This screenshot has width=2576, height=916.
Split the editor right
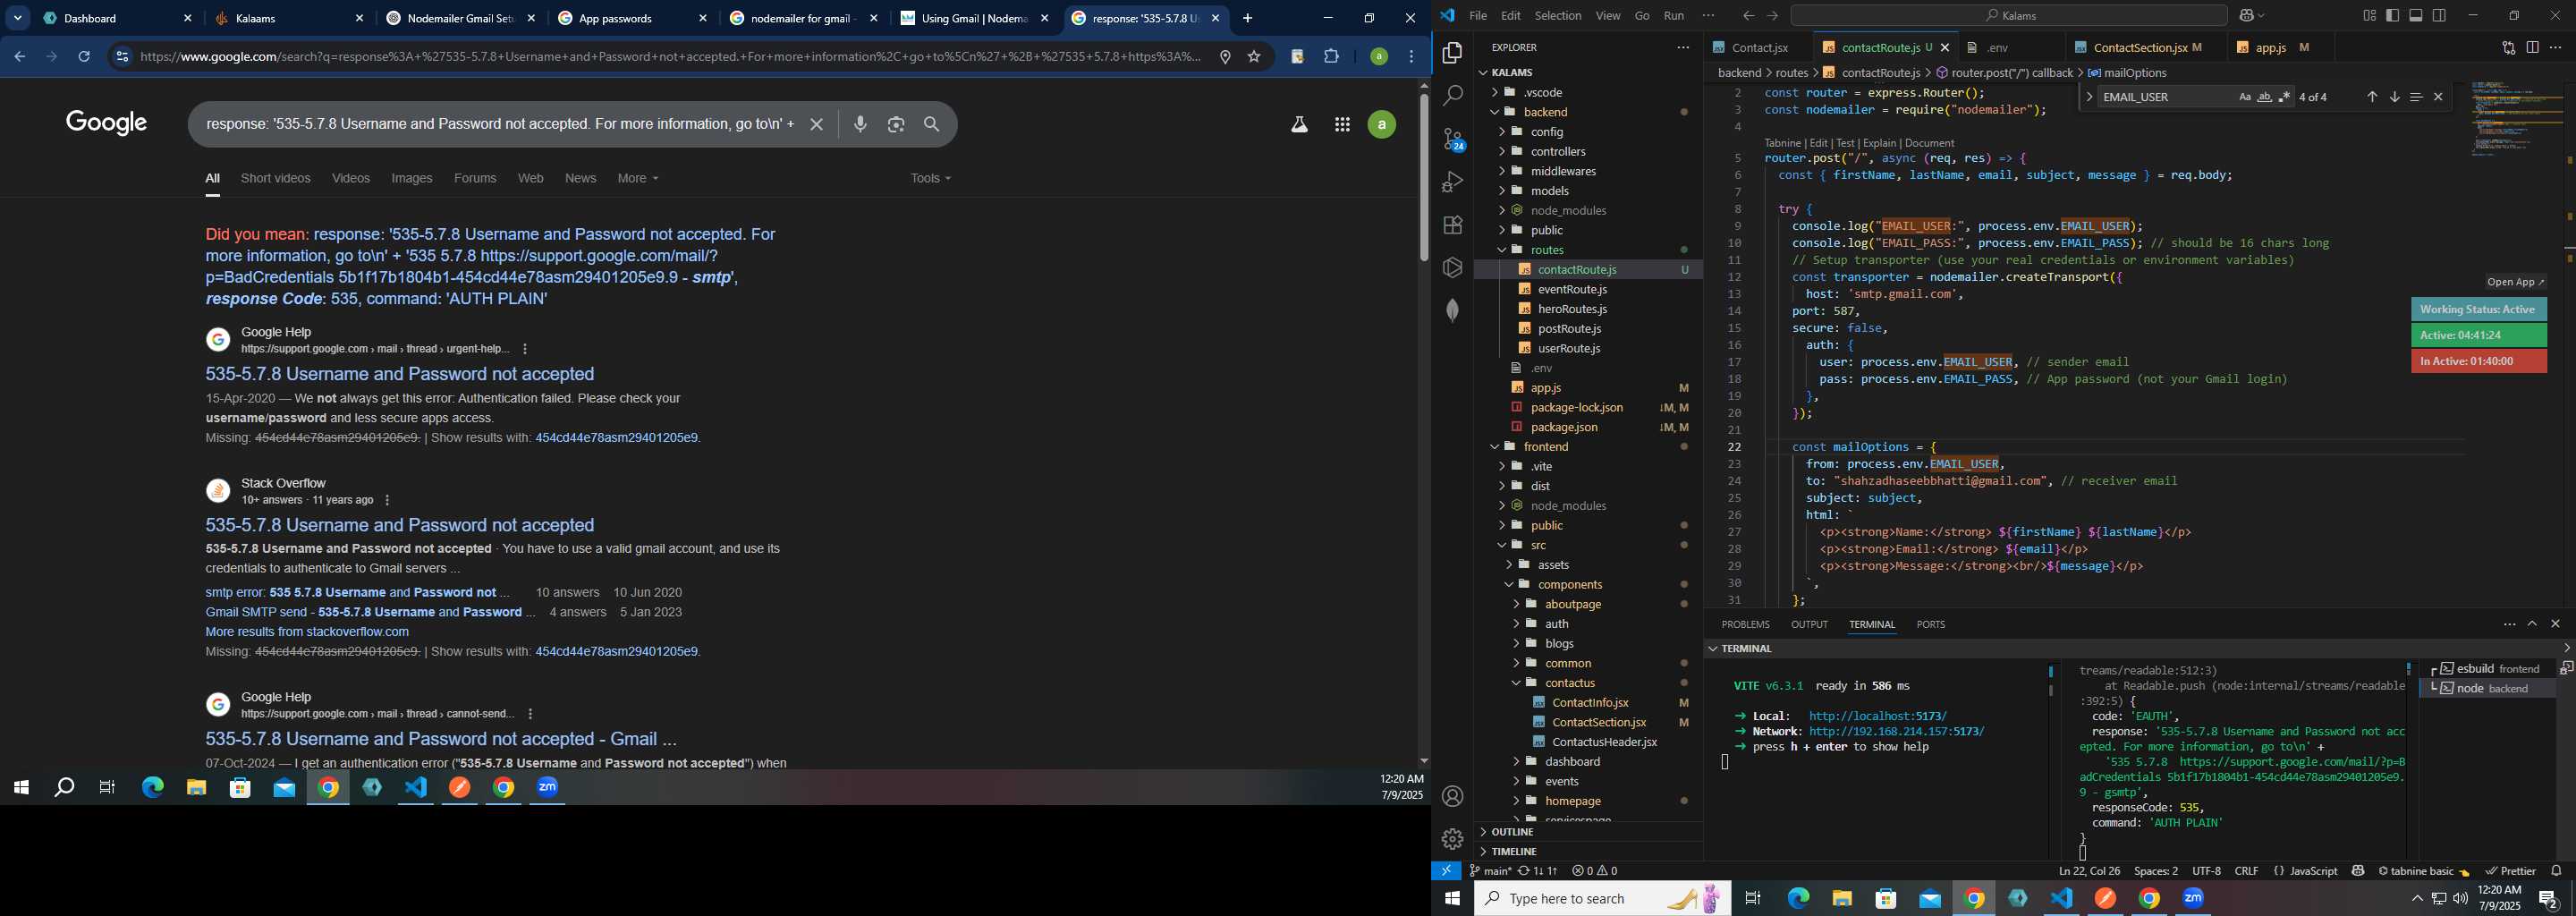point(2532,47)
